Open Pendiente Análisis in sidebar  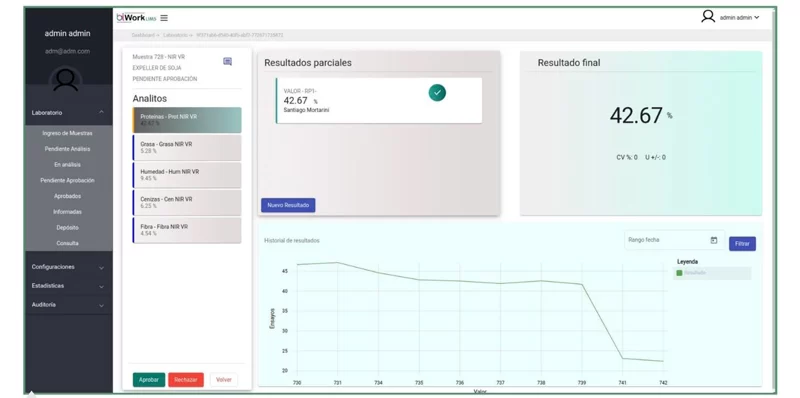[x=67, y=149]
